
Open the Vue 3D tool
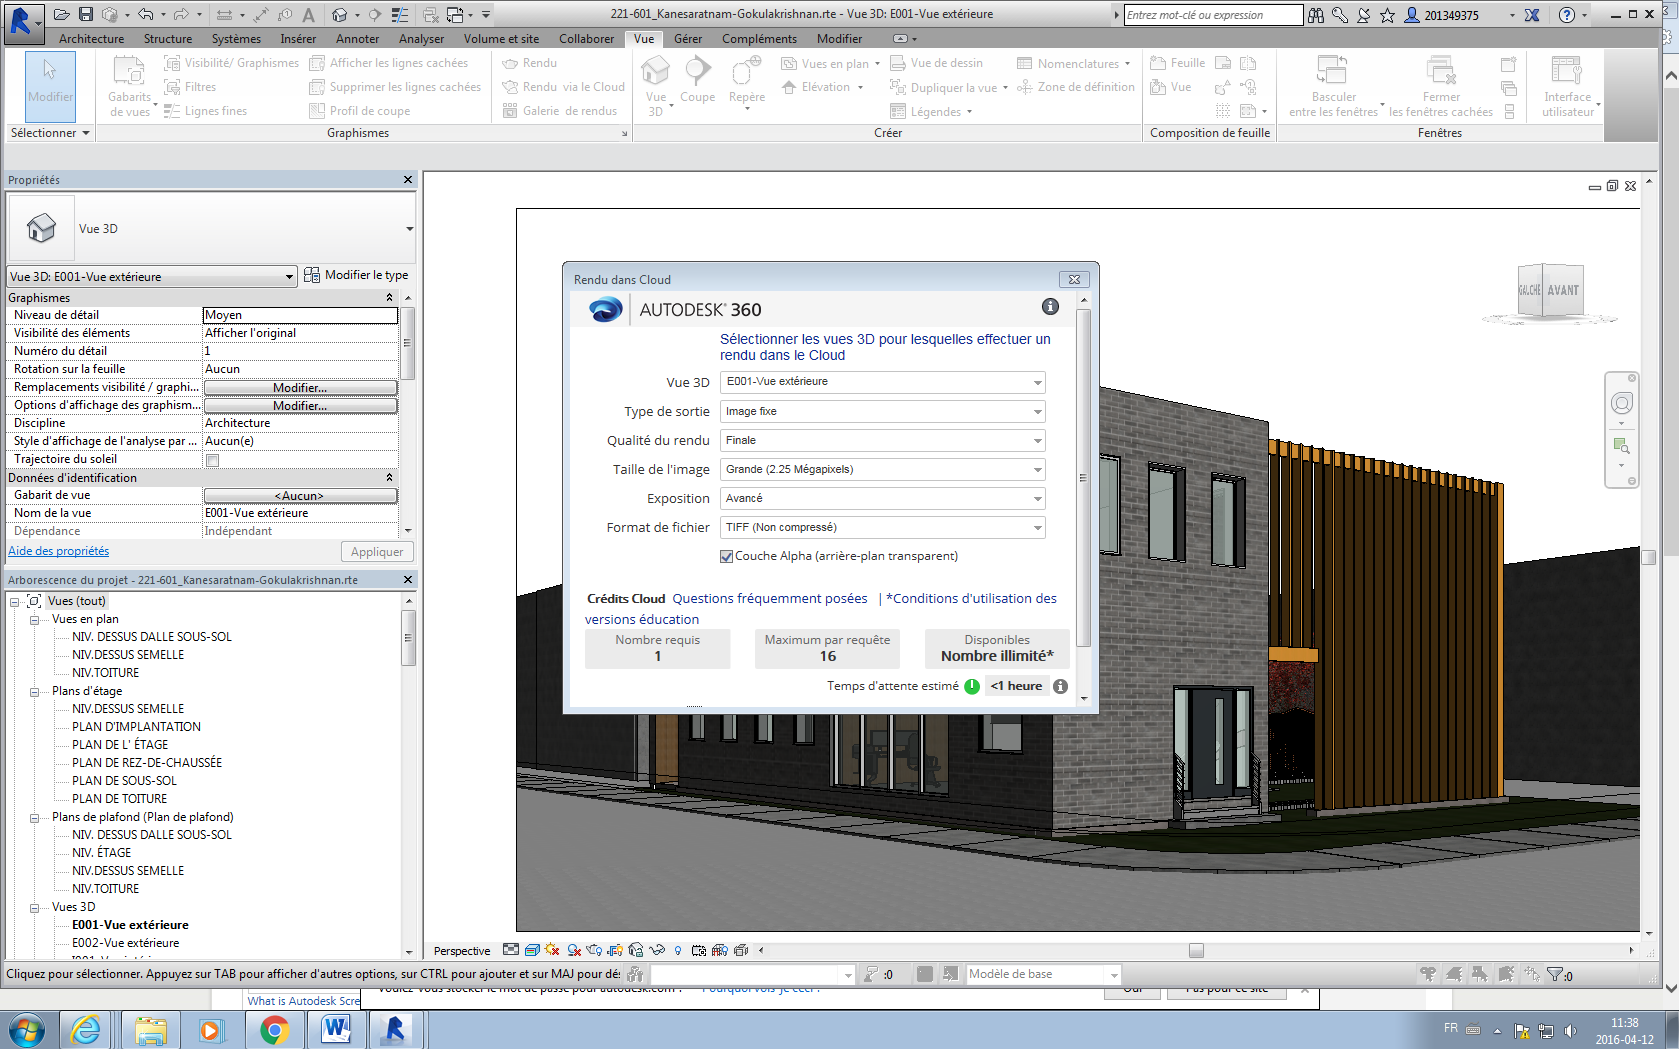point(655,80)
